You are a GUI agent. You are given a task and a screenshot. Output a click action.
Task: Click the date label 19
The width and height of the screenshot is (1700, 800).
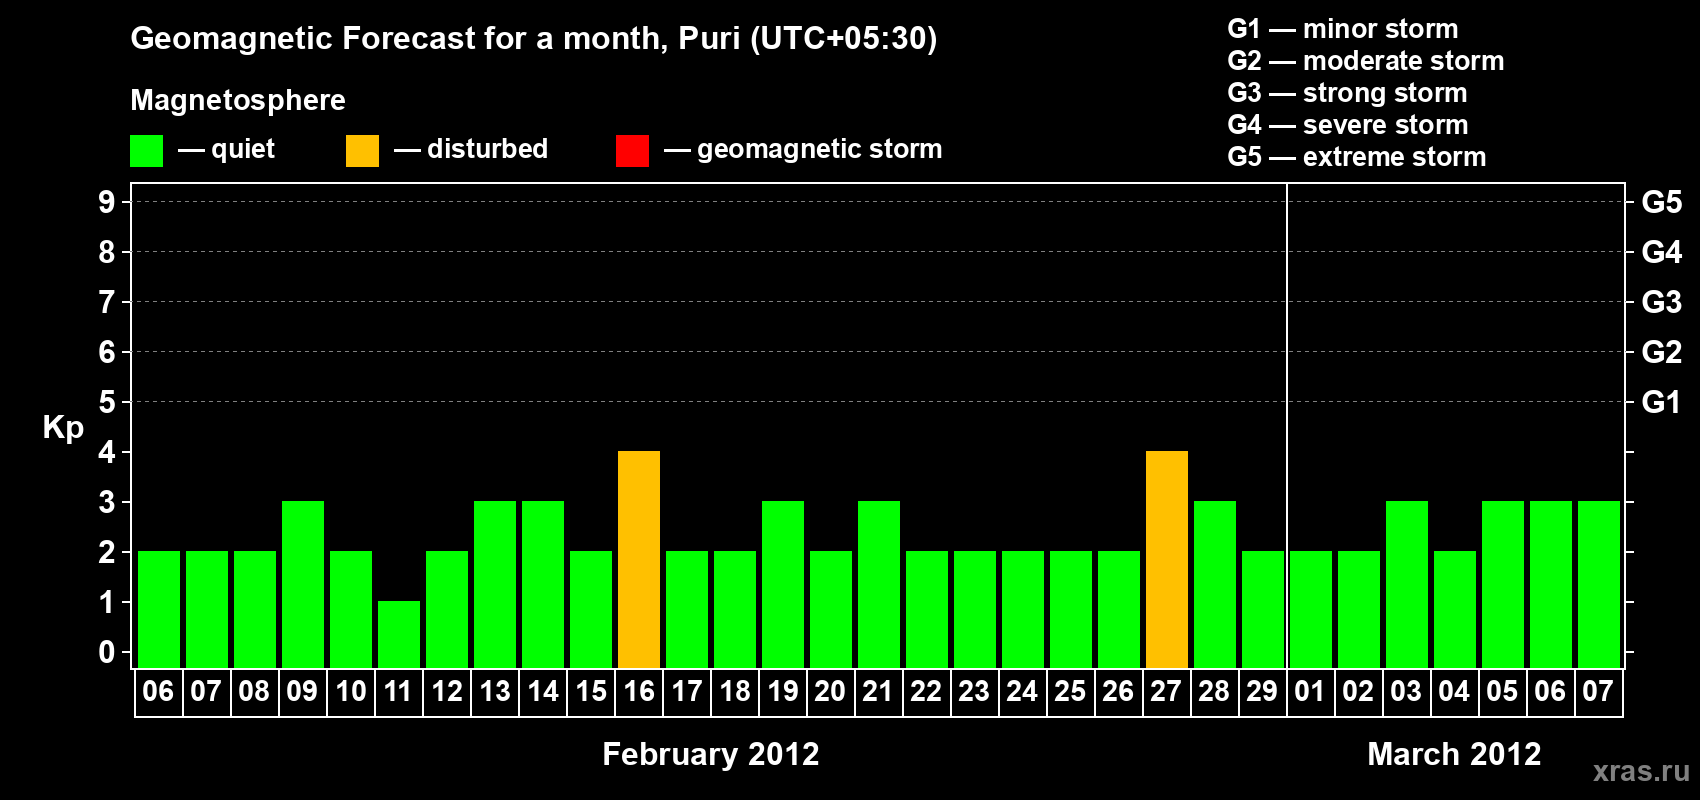point(783,691)
